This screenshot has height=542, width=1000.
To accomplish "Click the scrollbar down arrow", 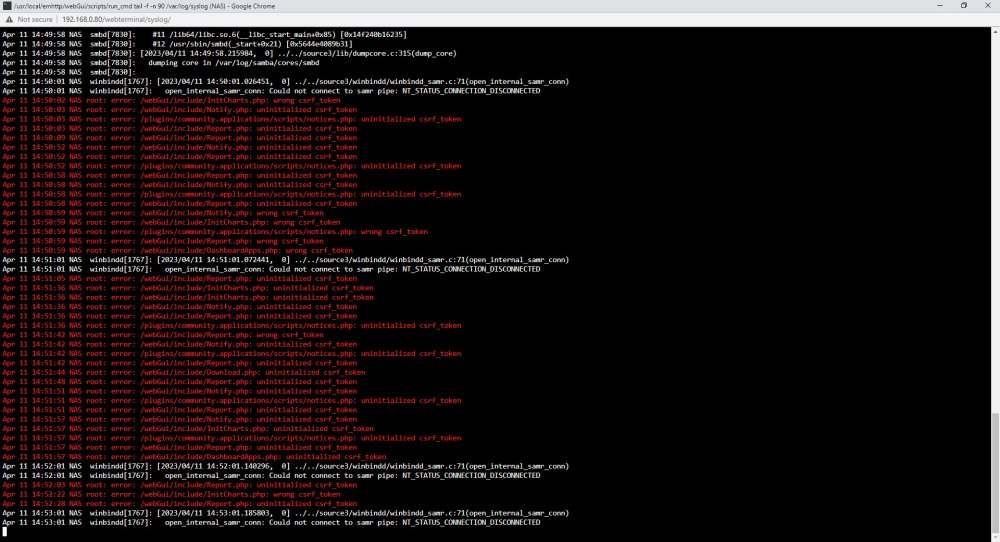I will 996,538.
